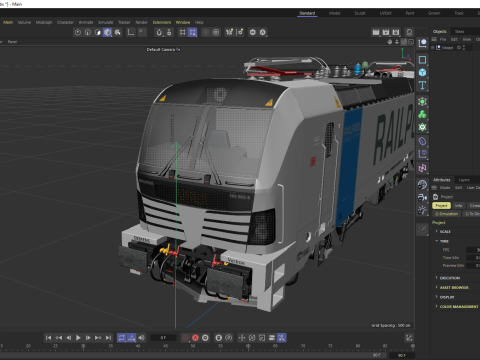Click the viewport move camera icon
Image resolution: width=480 pixels, height=360 pixels.
pos(390,42)
